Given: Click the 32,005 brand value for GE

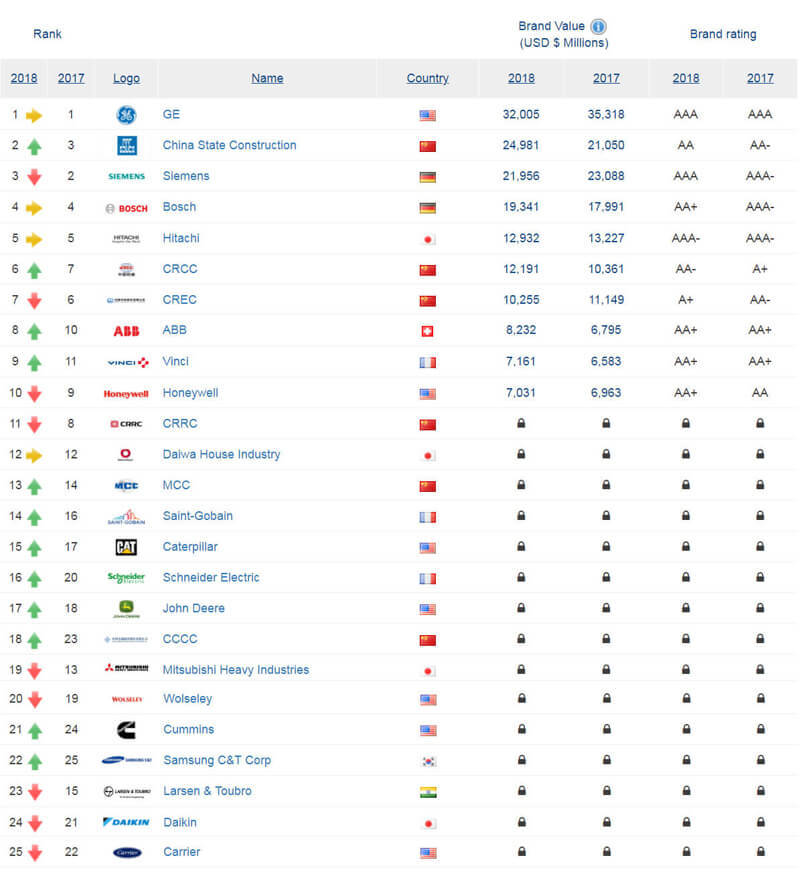Looking at the screenshot, I should (521, 114).
